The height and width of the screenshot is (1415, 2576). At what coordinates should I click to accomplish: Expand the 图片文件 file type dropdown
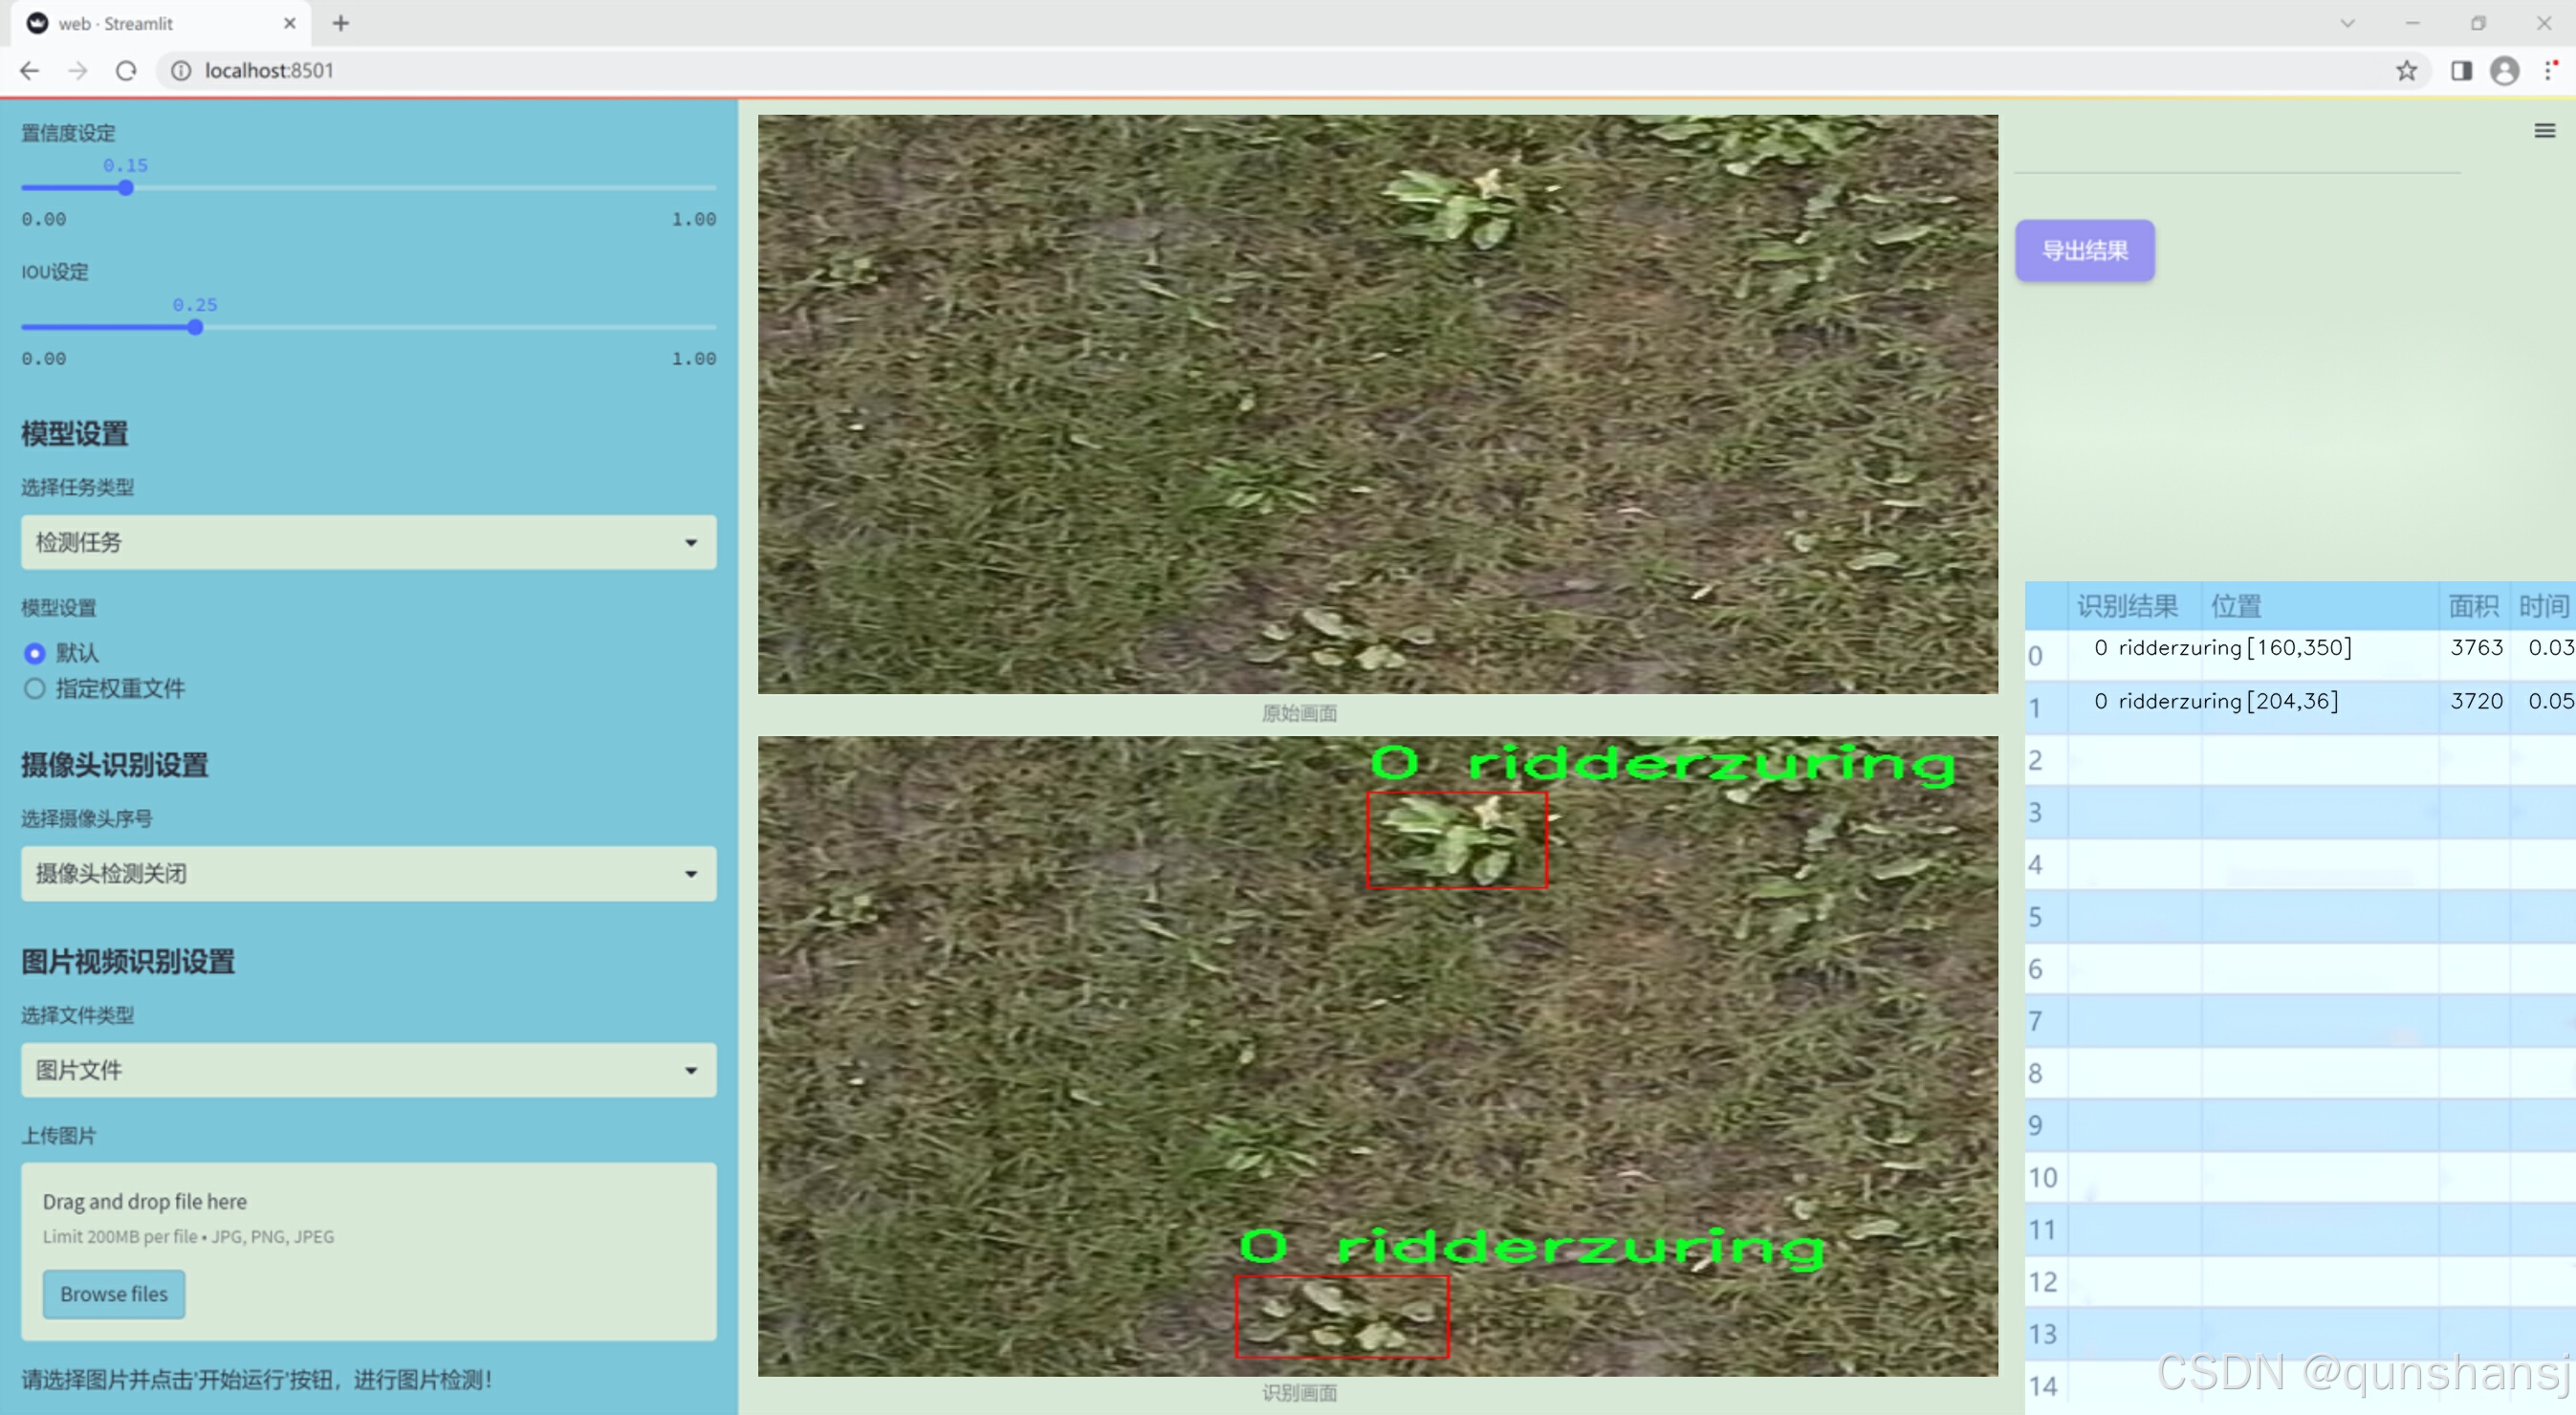(368, 1070)
